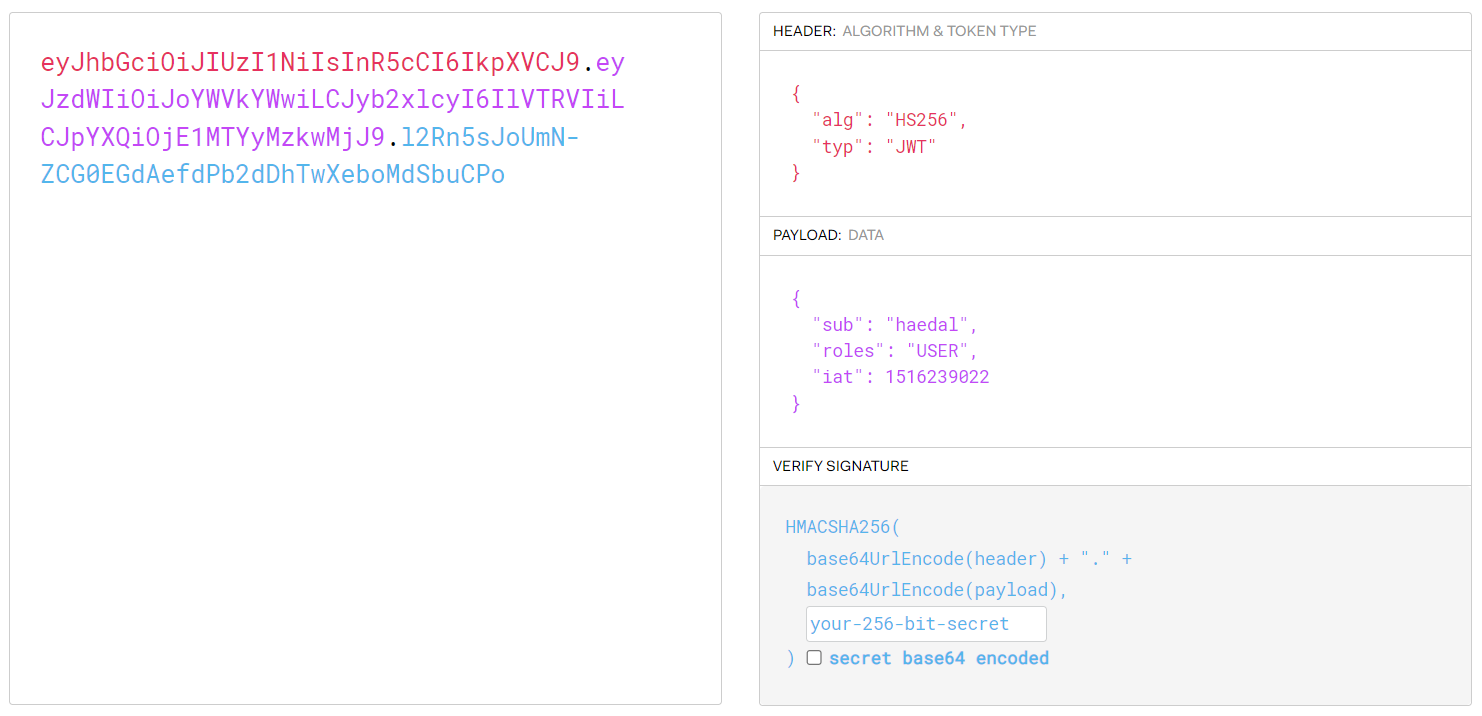Enable the secret base64 encoded checkbox
1482x716 pixels.
[814, 658]
